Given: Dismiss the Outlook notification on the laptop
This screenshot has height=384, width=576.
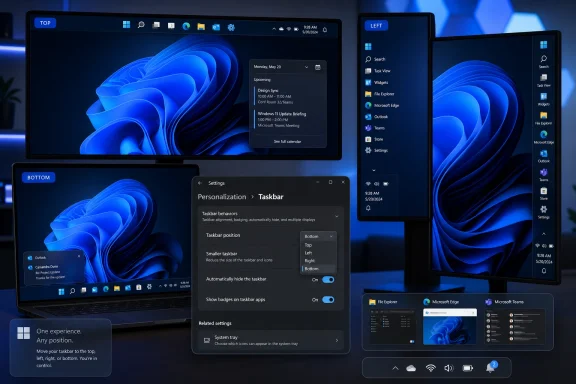Looking at the screenshot, I should (x=79, y=256).
